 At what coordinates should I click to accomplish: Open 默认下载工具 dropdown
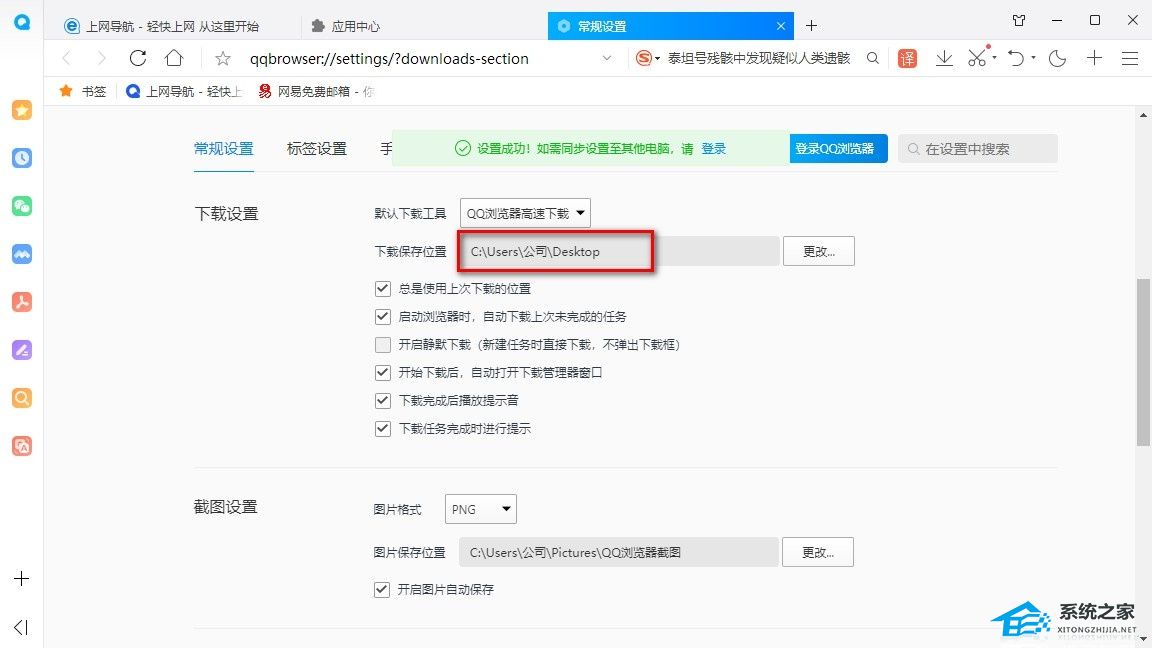(x=525, y=213)
